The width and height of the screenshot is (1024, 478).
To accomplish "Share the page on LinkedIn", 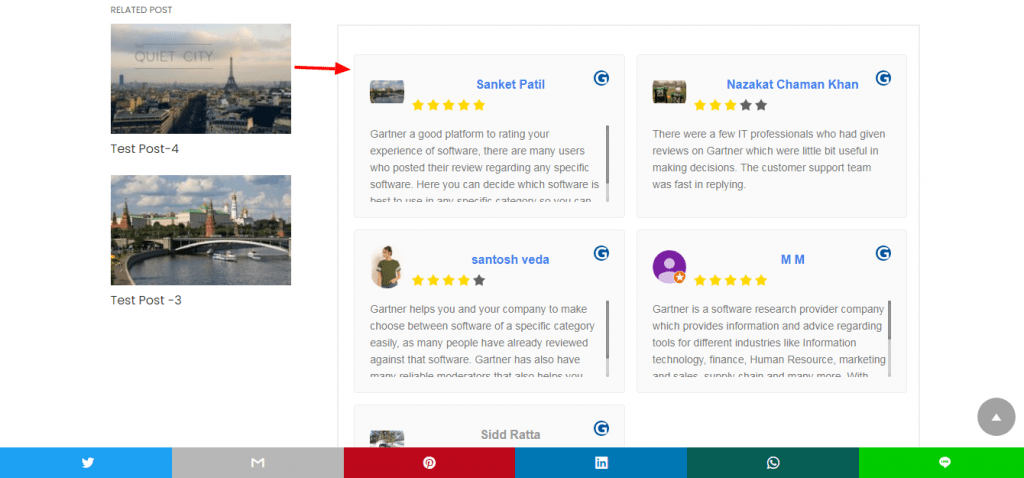I will [601, 463].
